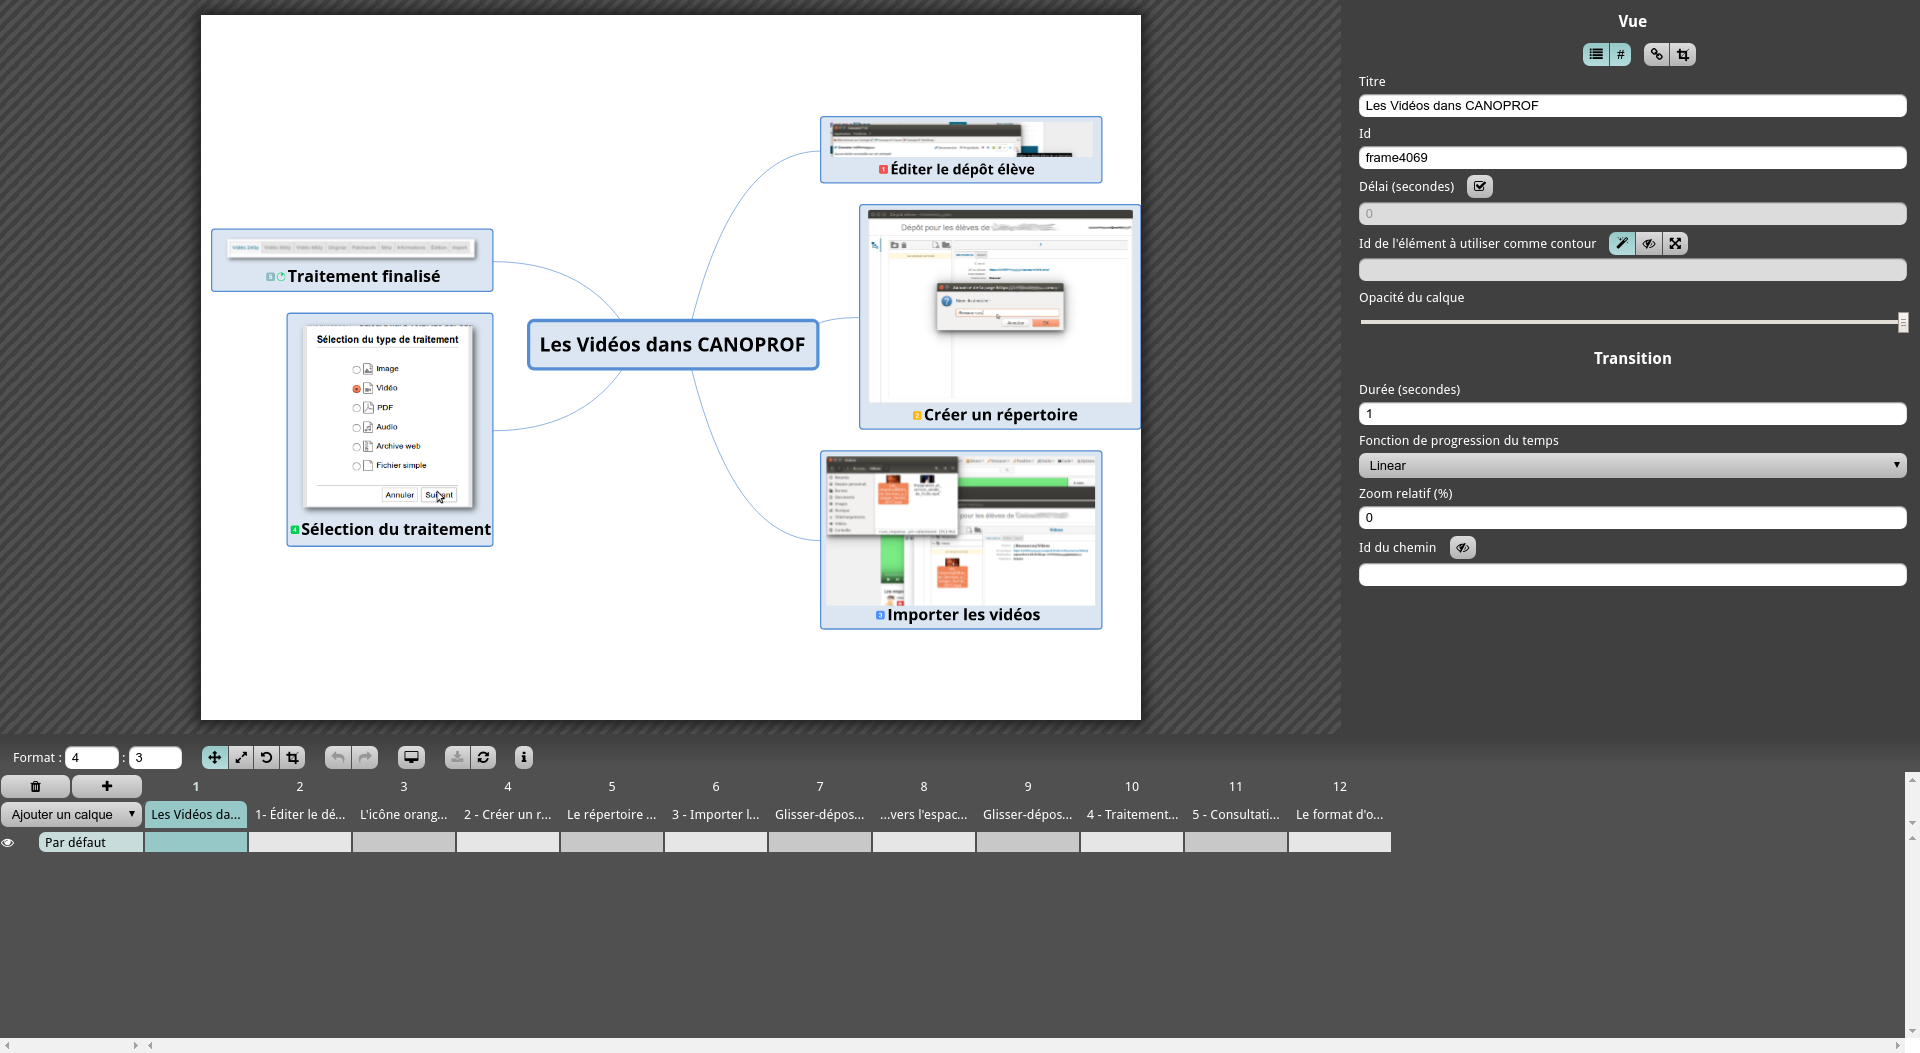Click Par défaut layer cell under frame 2
1920x1053 pixels.
click(300, 842)
